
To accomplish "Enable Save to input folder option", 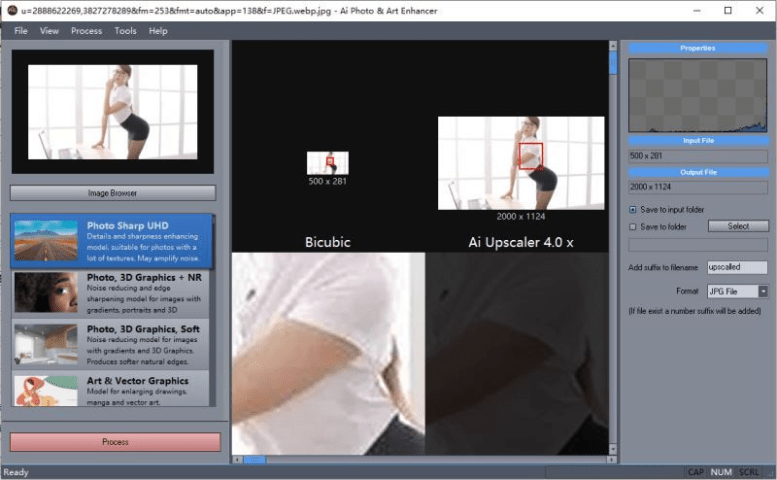I will click(x=633, y=210).
